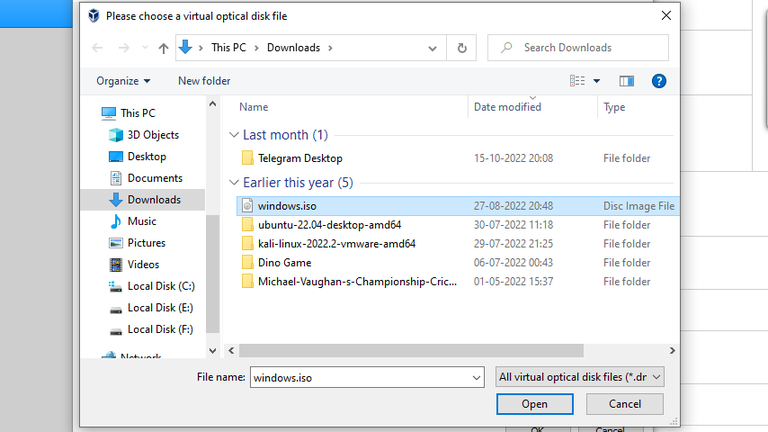Click the horizontal scrollbar right arrow

tap(672, 351)
